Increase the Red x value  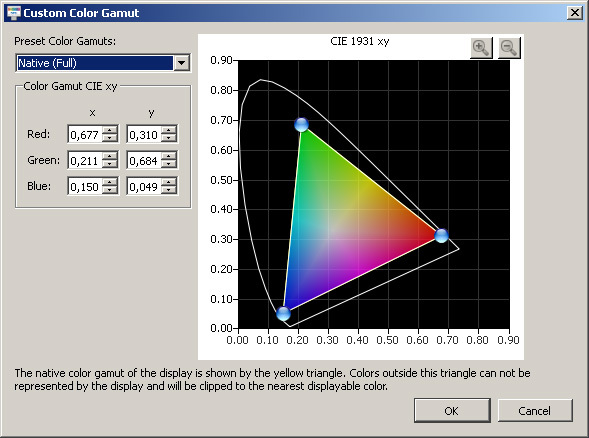110,130
